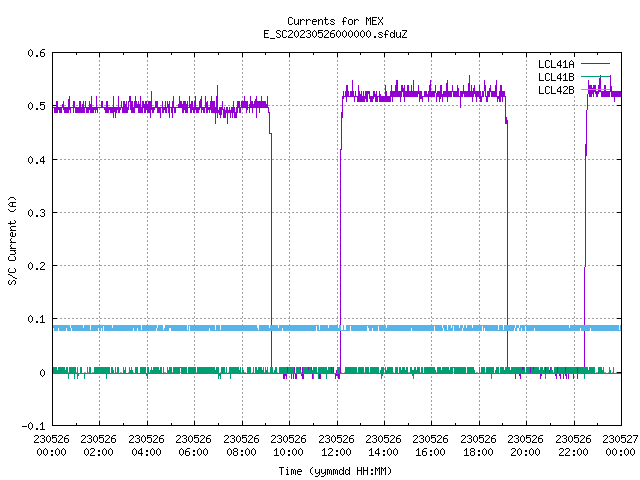Click the 0.3 y-axis tick label
Screen dimensions: 640x480
pos(36,213)
